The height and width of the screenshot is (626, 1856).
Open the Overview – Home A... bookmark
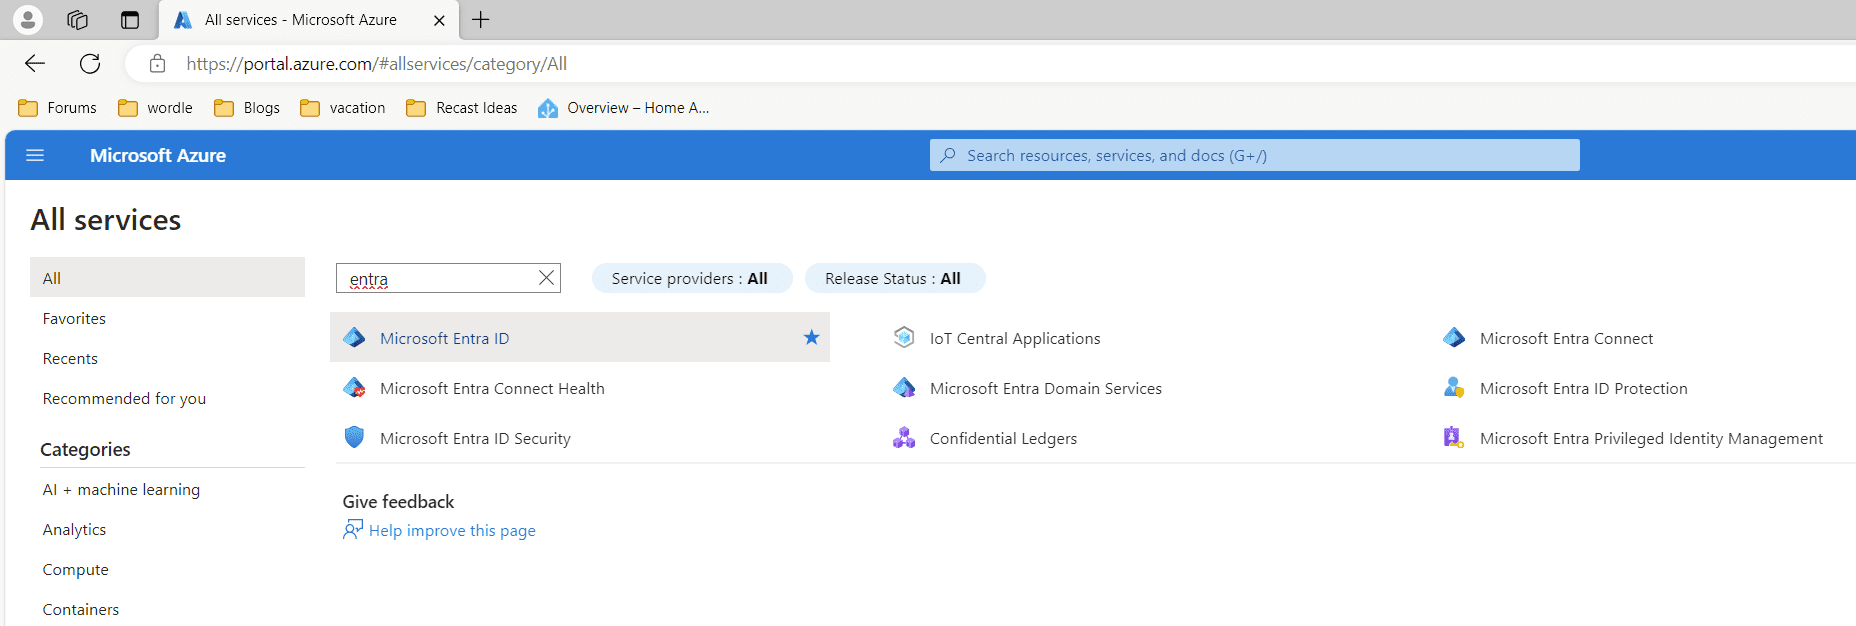pyautogui.click(x=624, y=108)
